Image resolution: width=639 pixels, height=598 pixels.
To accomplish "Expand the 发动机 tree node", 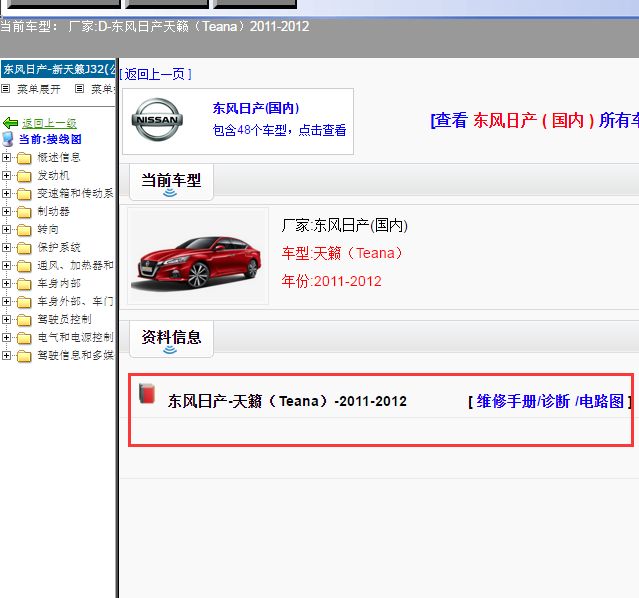I will coord(6,175).
